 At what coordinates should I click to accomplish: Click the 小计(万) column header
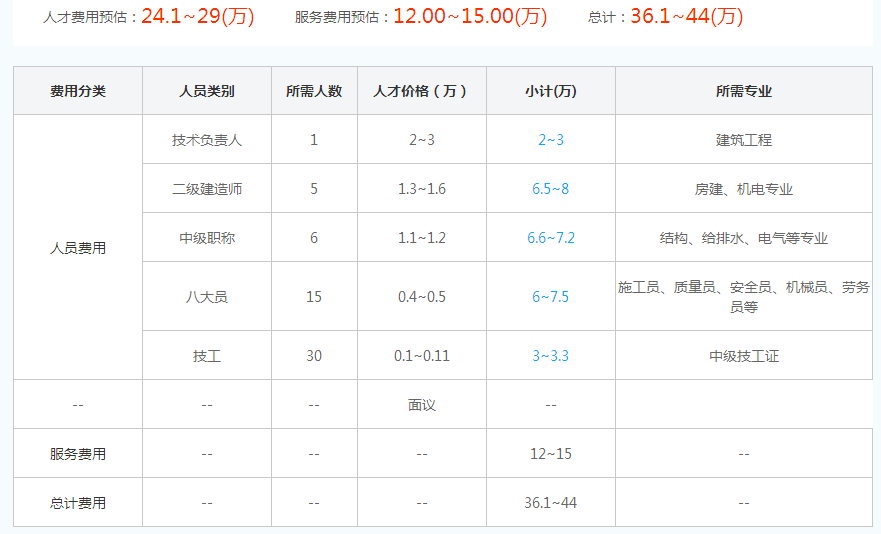tap(551, 91)
